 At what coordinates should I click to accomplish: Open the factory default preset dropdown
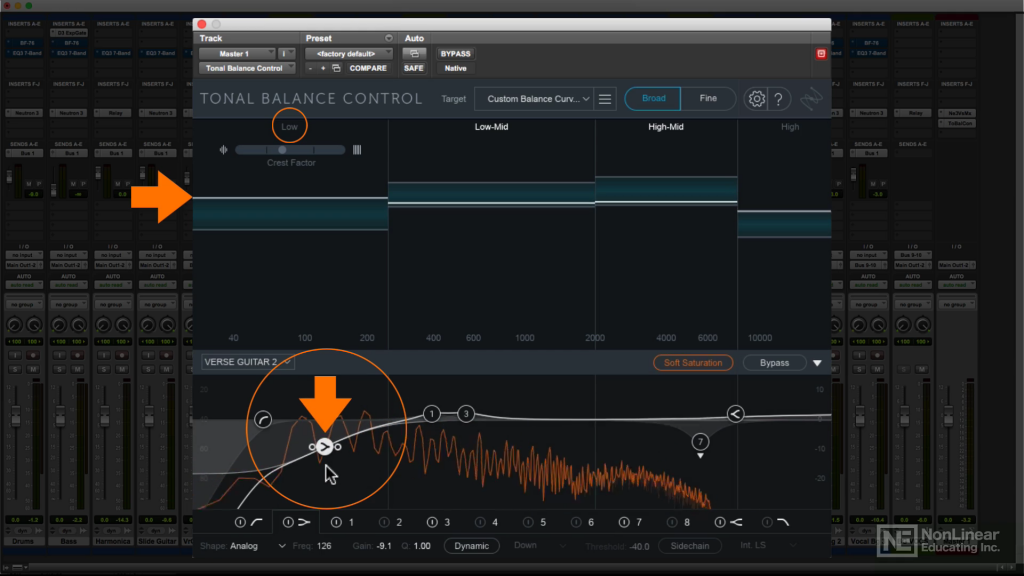[x=349, y=54]
